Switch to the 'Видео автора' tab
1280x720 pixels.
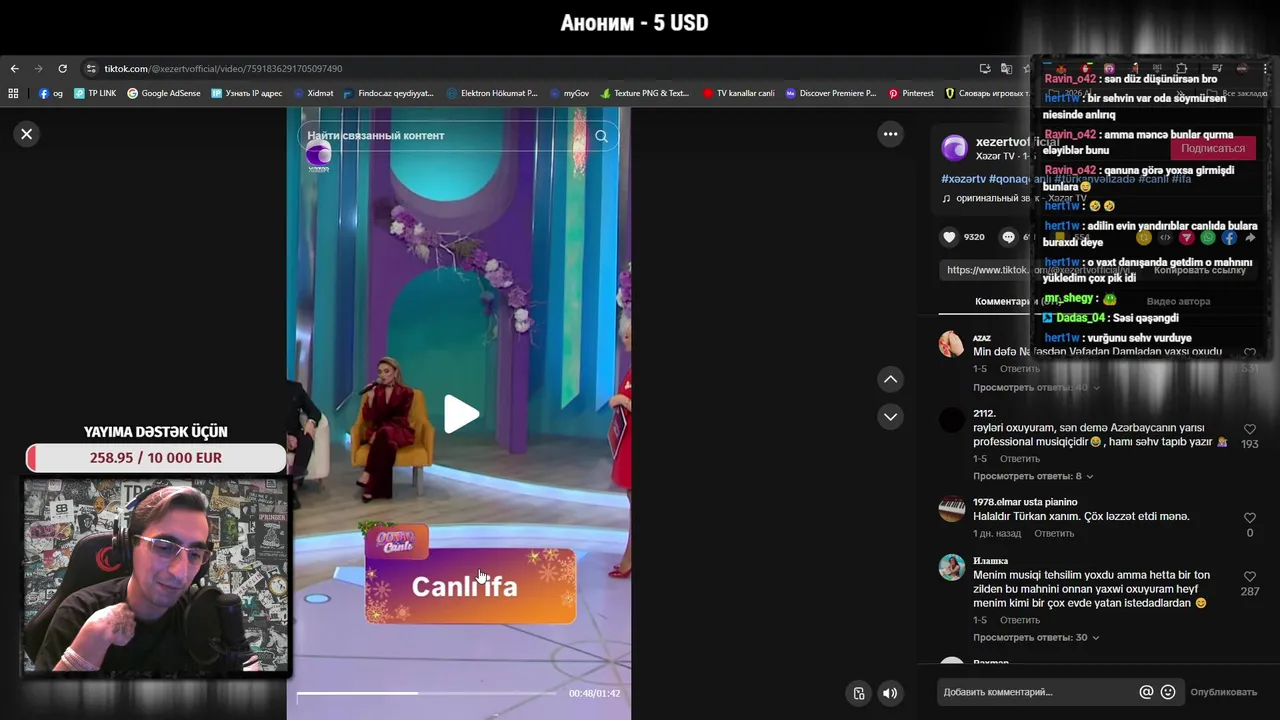tap(1178, 301)
